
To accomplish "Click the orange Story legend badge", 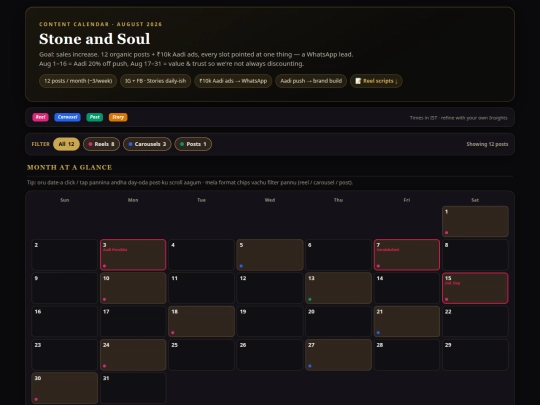I will coord(118,117).
